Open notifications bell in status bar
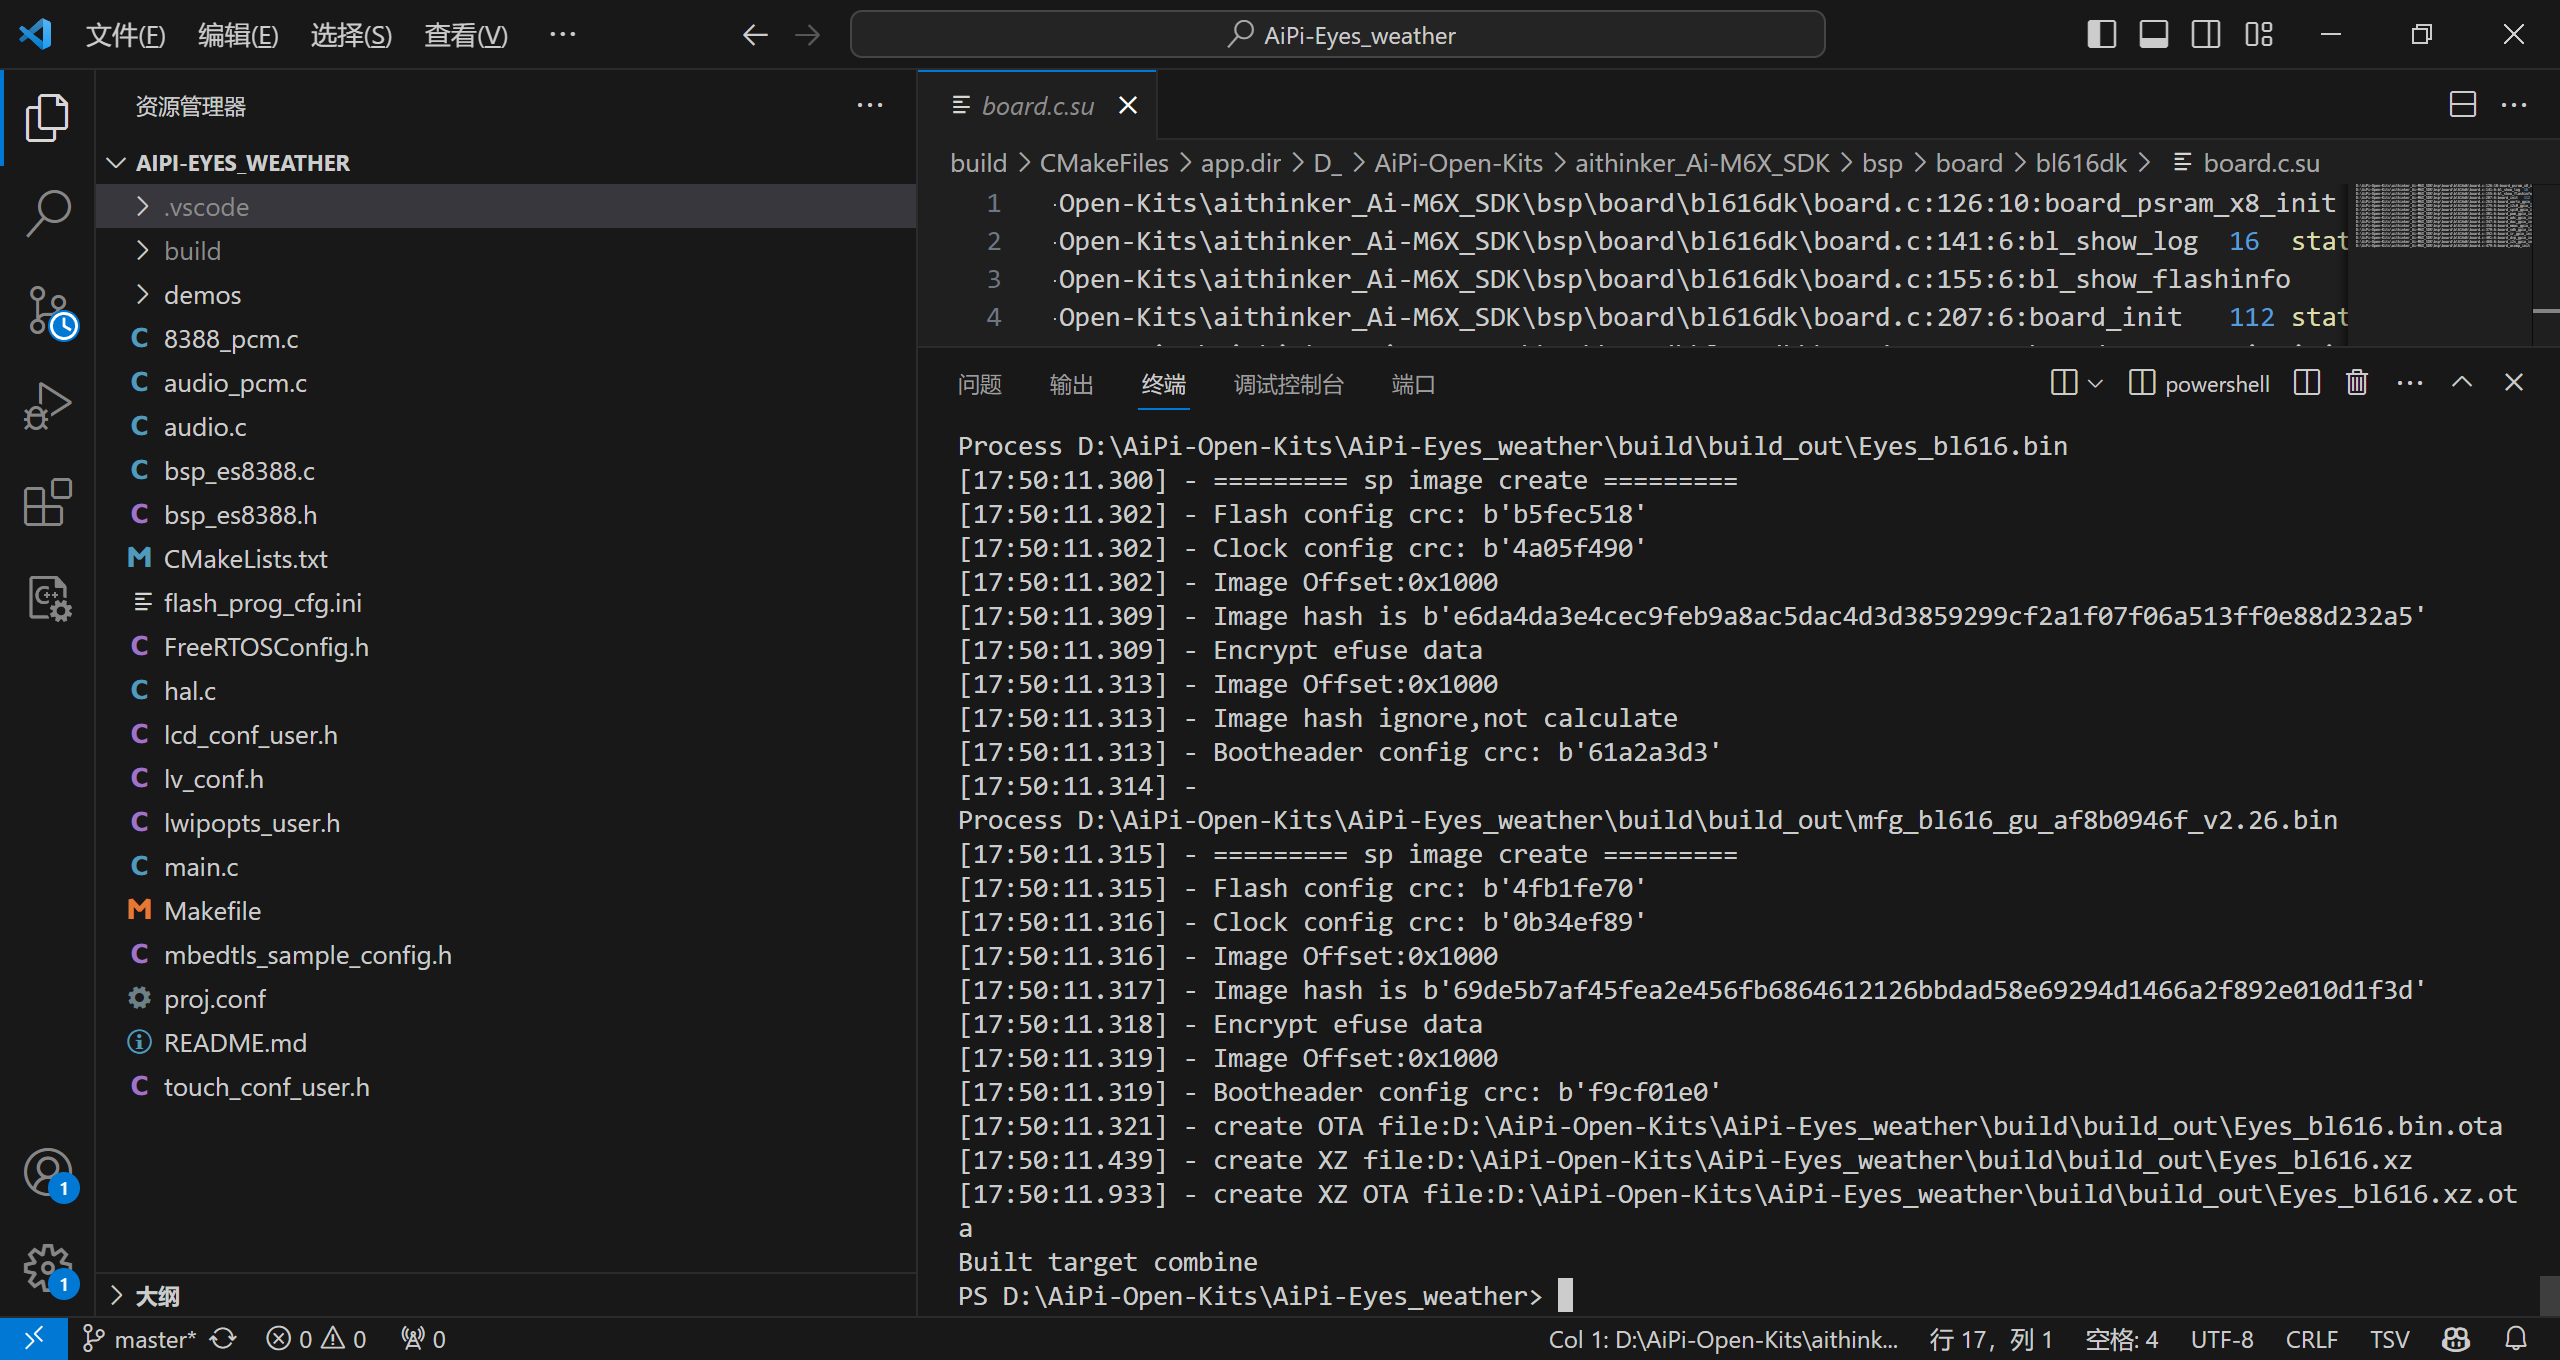 point(2516,1338)
